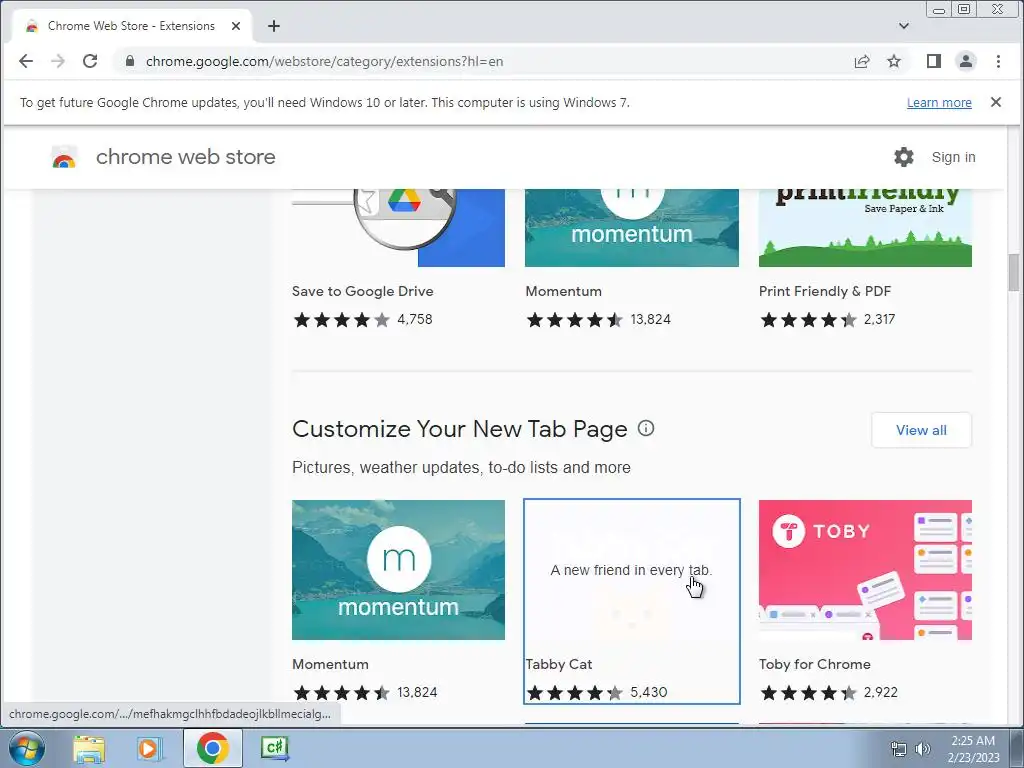Click the Save to Google Drive title
This screenshot has width=1024, height=768.
362,291
